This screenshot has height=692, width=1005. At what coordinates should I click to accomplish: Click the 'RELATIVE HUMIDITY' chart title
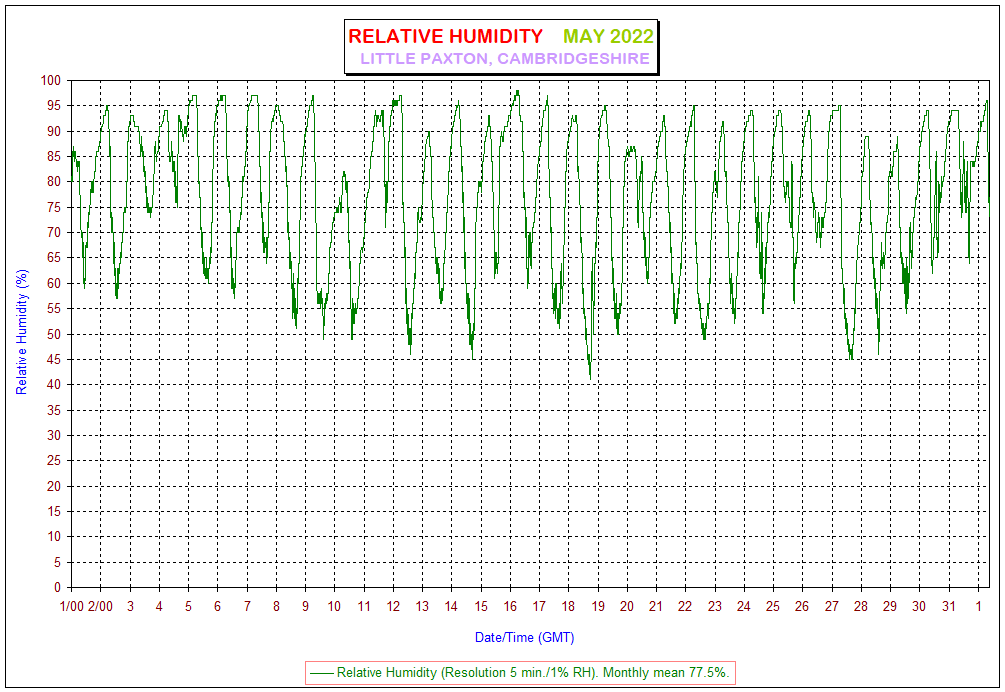click(445, 36)
